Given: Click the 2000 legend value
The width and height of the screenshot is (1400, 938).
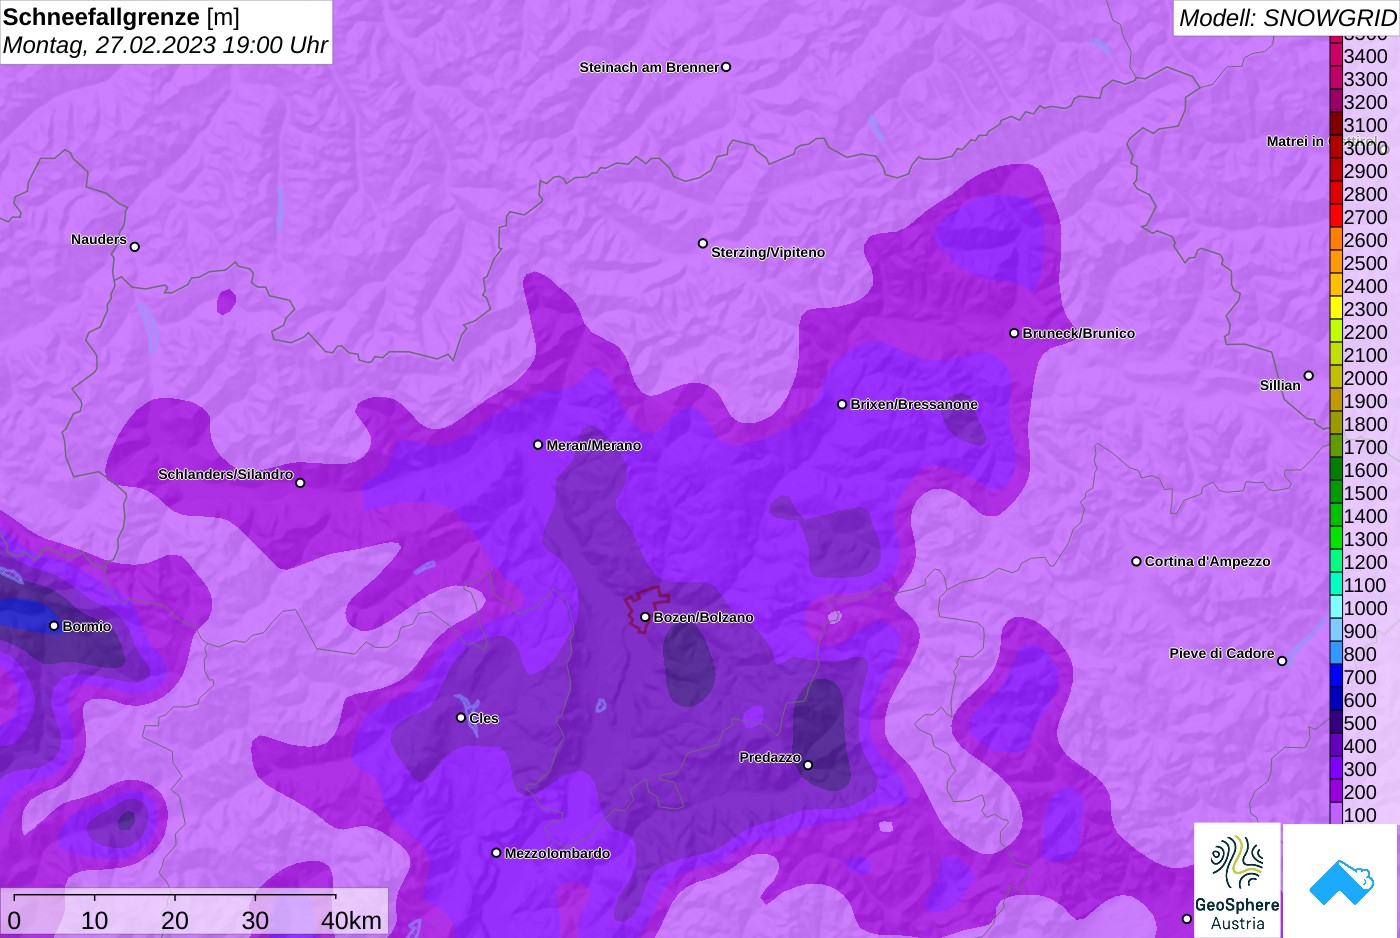Looking at the screenshot, I should (1365, 378).
